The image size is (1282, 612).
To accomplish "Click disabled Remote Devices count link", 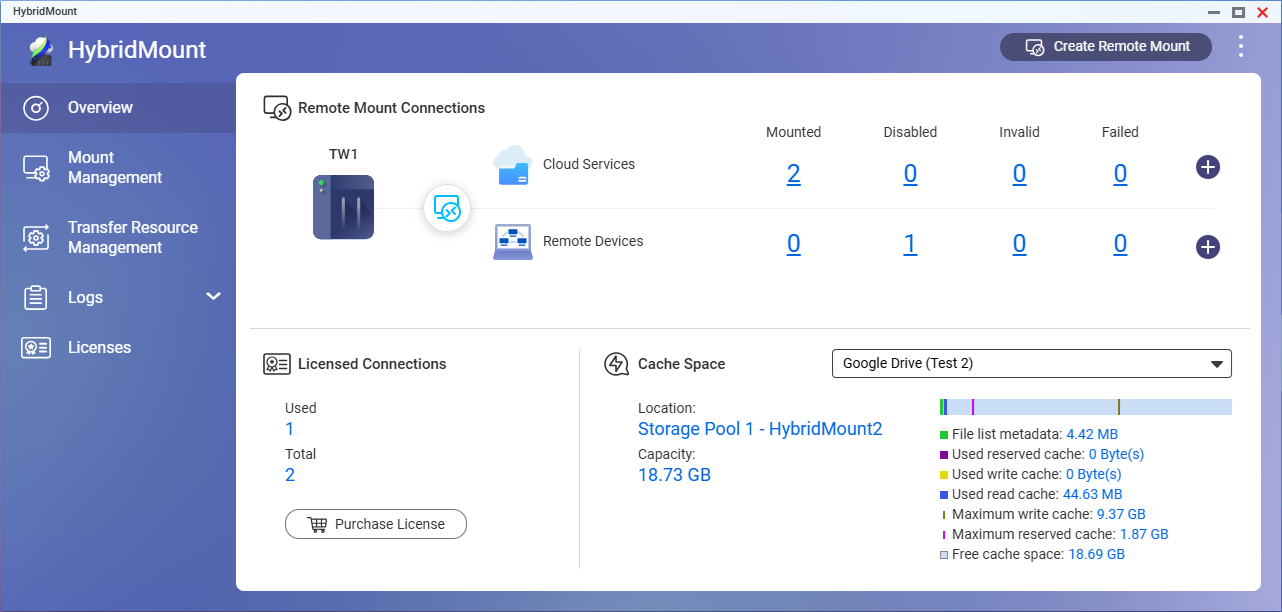I will click(x=910, y=244).
